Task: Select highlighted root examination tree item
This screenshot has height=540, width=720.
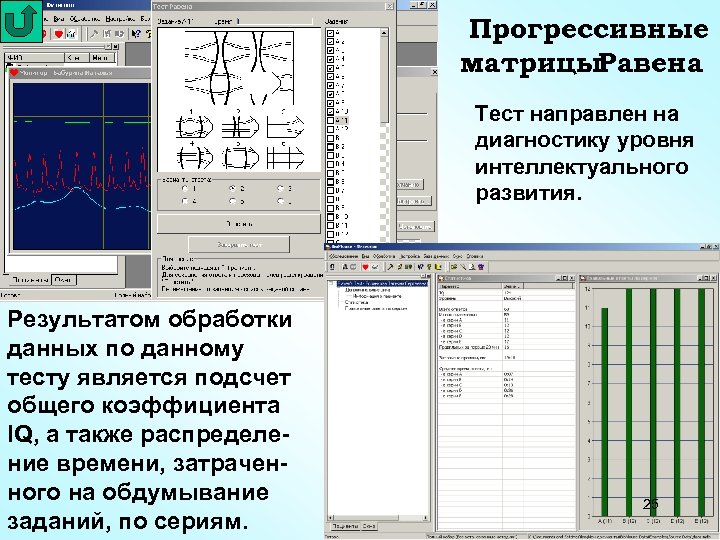Action: tap(382, 284)
